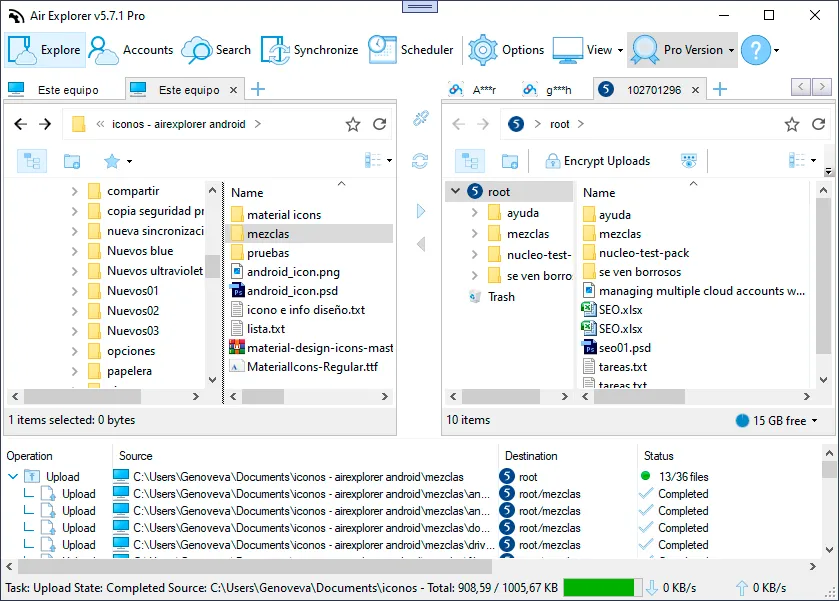Open the View dropdown menu
The image size is (839, 601).
(x=589, y=50)
